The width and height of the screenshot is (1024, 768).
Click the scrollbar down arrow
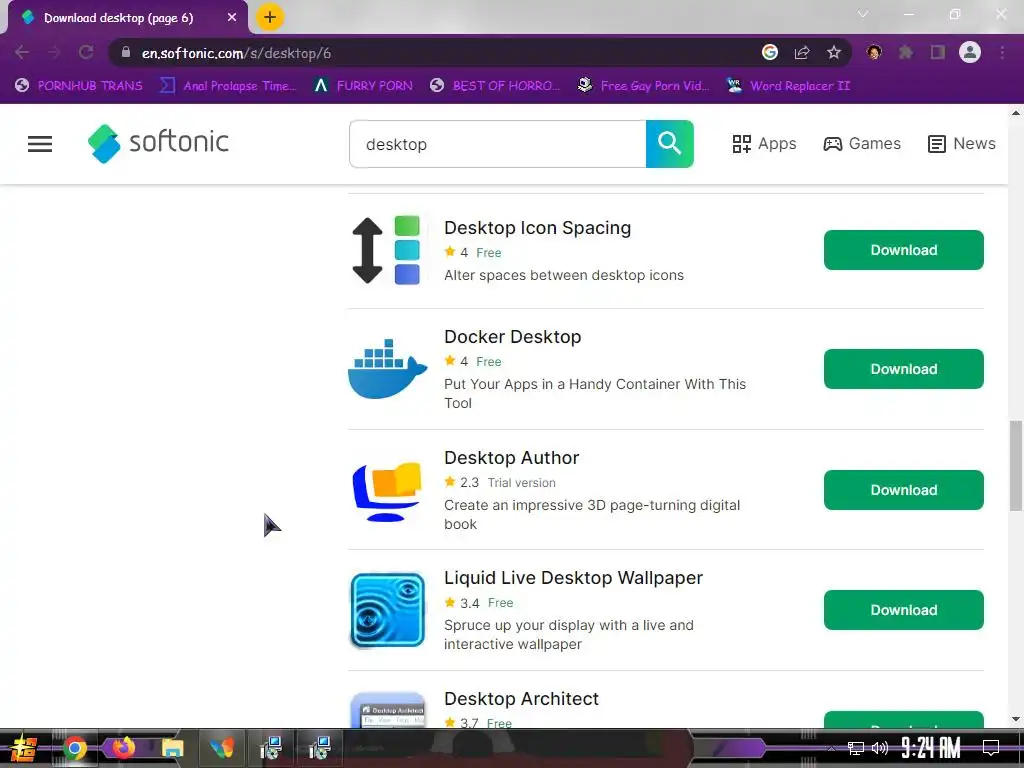[1016, 720]
